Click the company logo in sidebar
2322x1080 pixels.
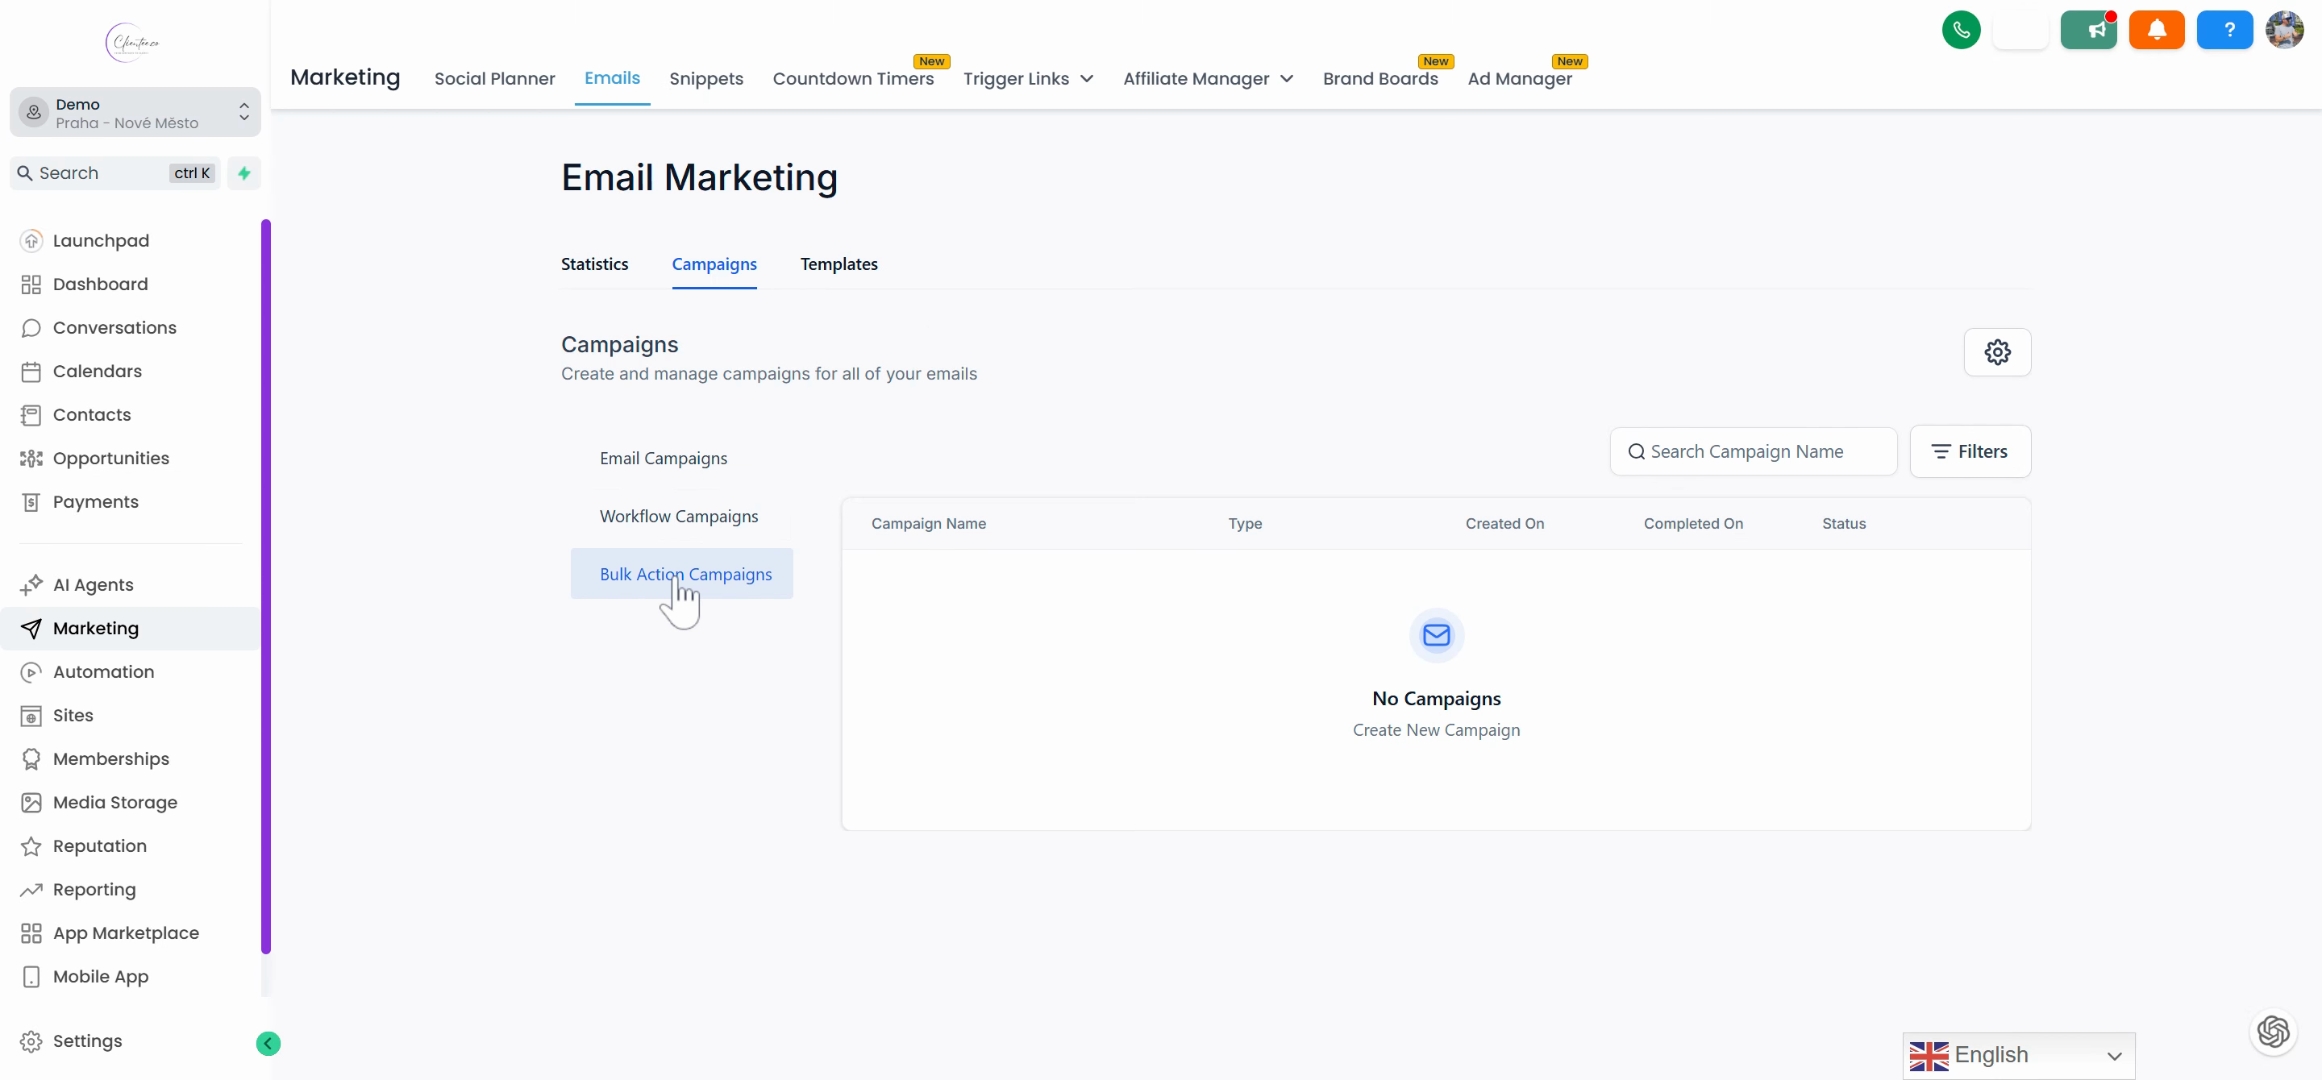[132, 42]
